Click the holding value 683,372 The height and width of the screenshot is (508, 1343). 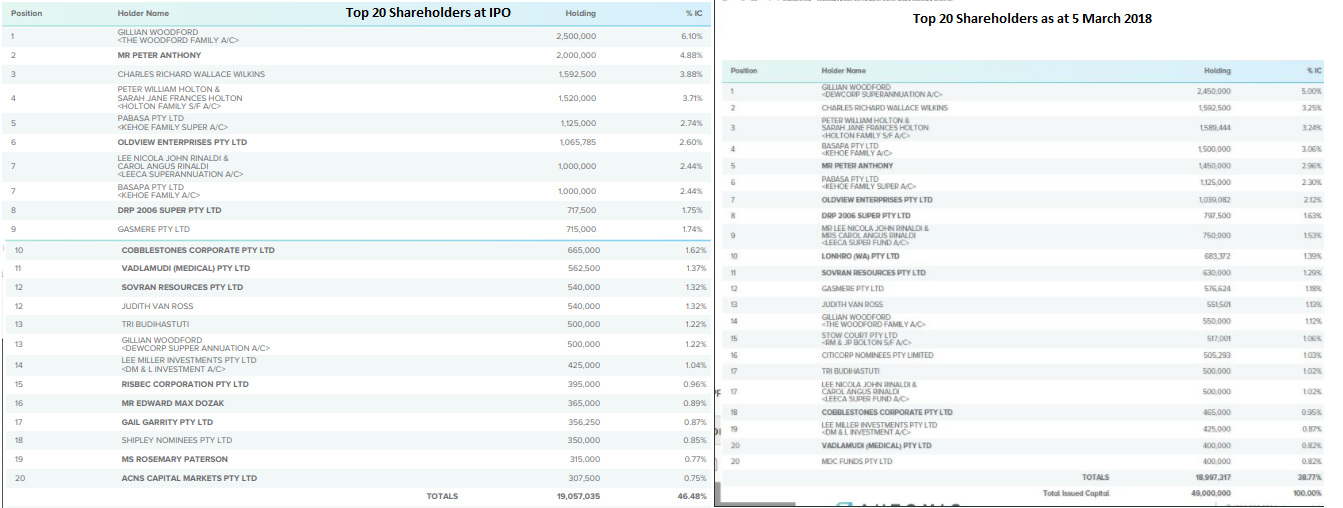point(1217,256)
